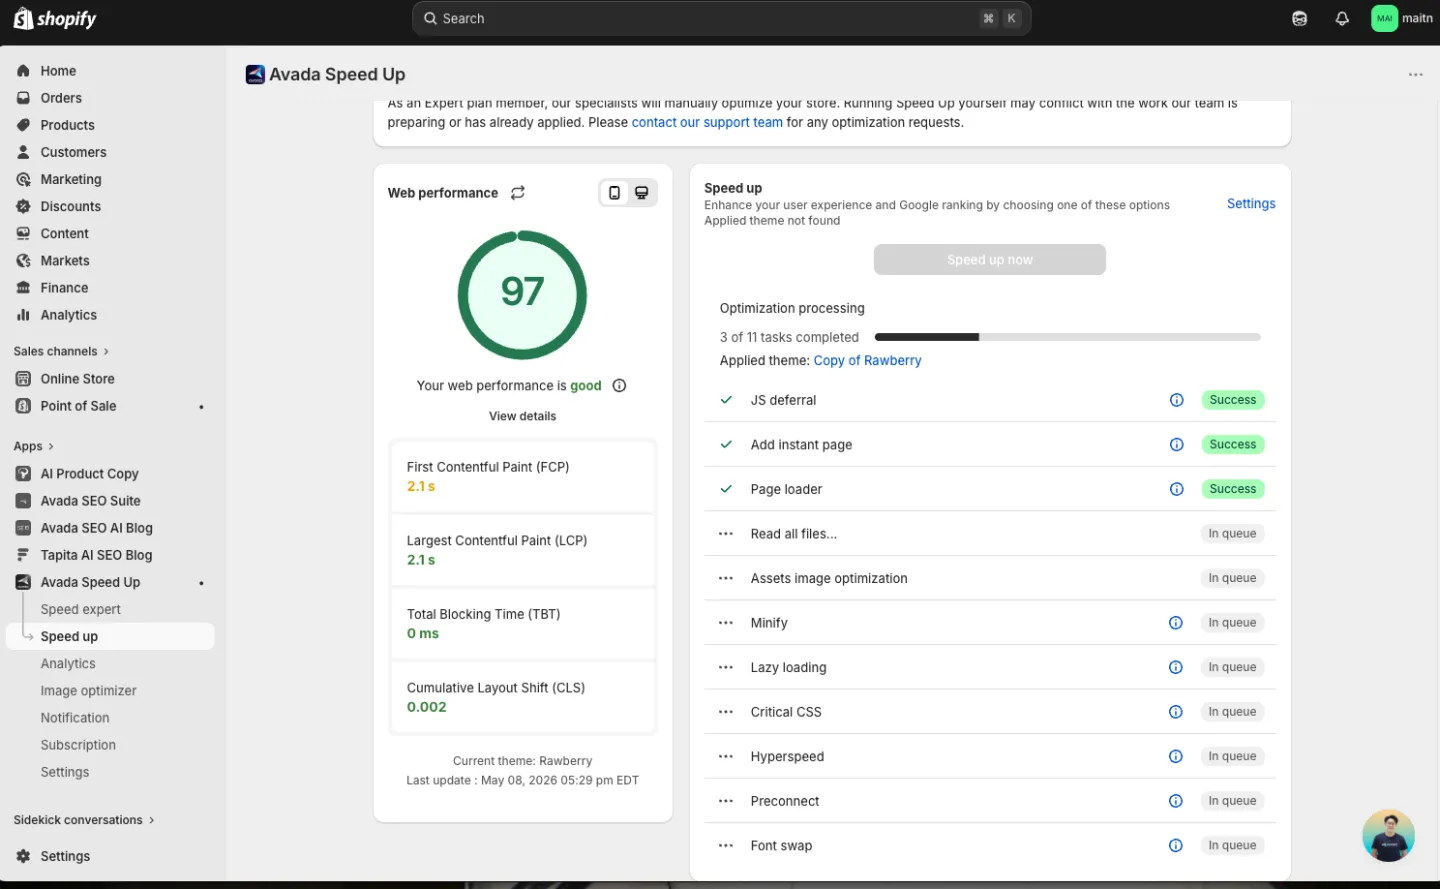The height and width of the screenshot is (889, 1440).
Task: Show info tooltip beside web performance good
Action: click(x=619, y=386)
